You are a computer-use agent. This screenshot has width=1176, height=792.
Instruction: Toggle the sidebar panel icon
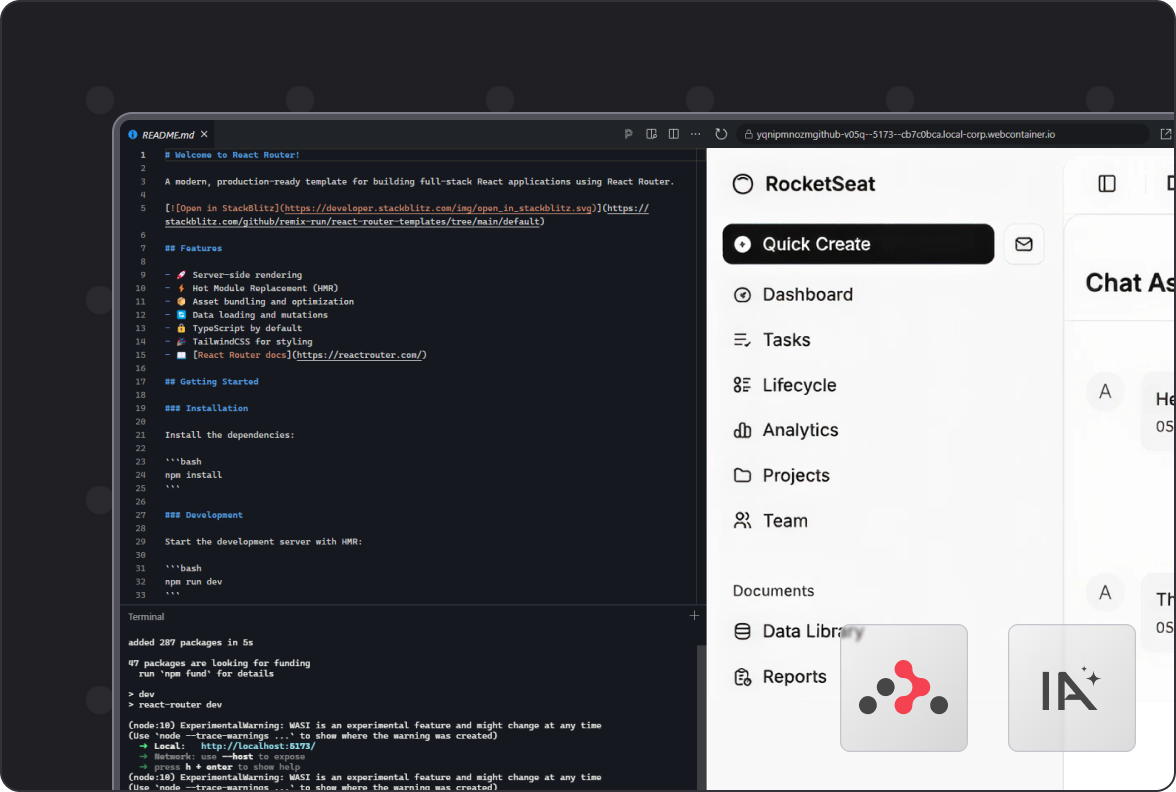[1107, 184]
